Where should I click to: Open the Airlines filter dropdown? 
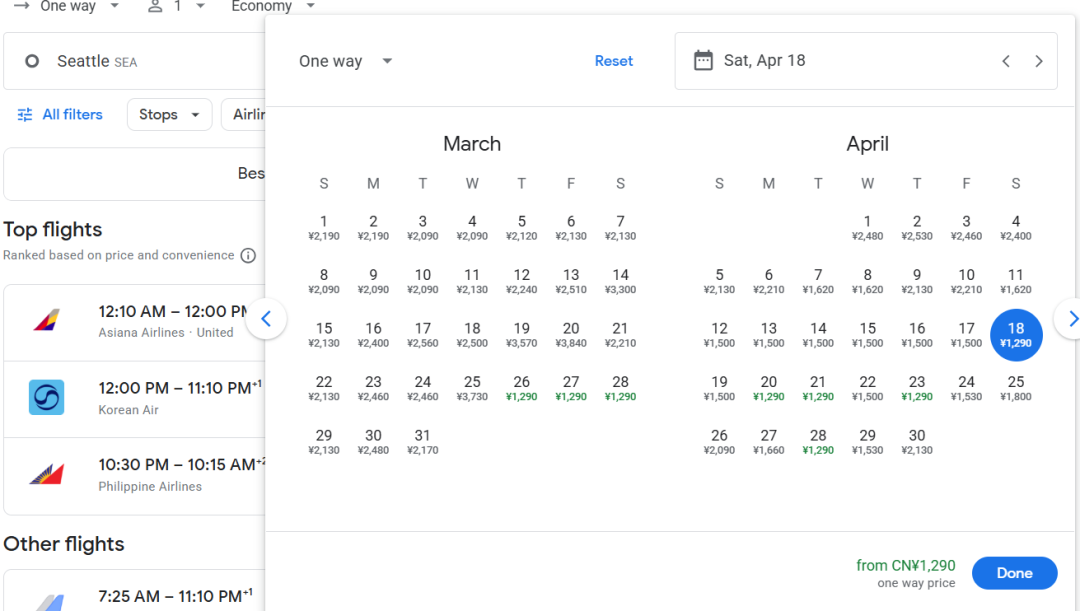click(244, 114)
